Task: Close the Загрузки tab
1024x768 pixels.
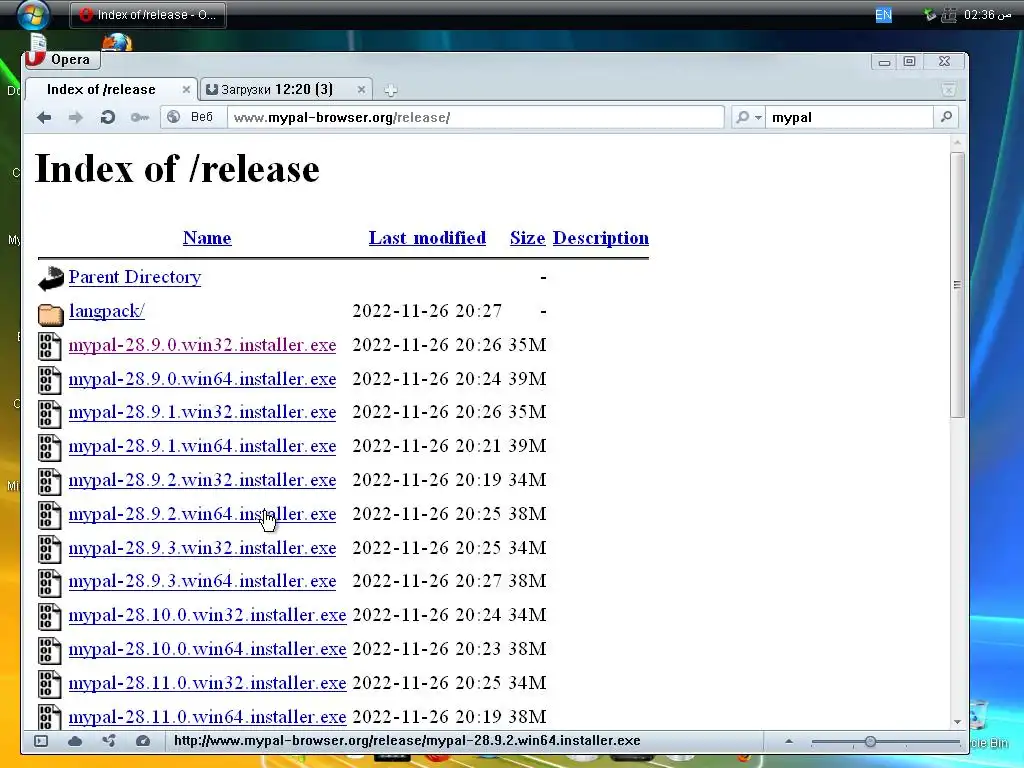Action: [x=361, y=89]
